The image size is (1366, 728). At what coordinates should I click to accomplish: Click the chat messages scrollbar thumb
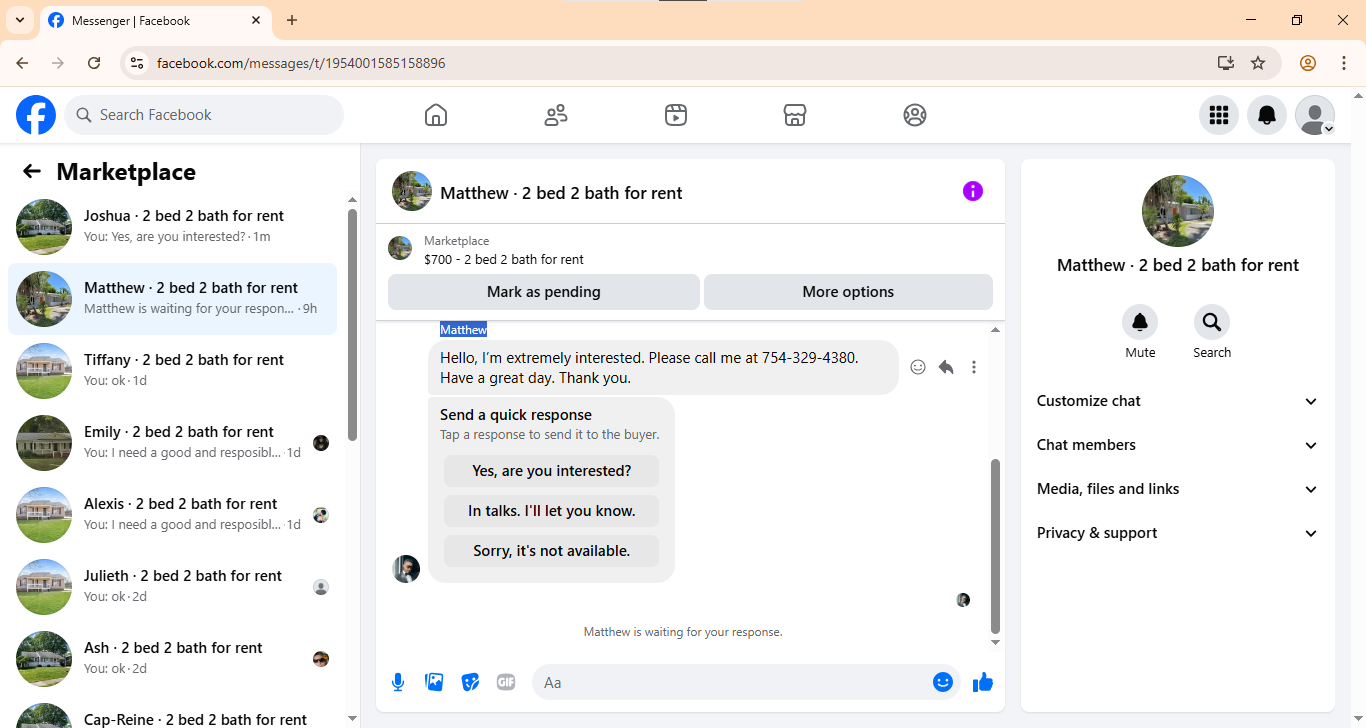(x=995, y=546)
